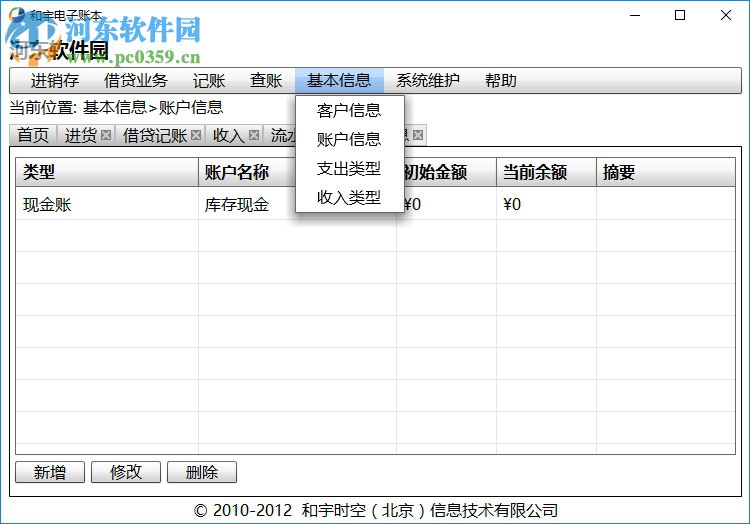The height and width of the screenshot is (524, 750).
Task: Sort by the 初始金额 column header
Action: (x=450, y=172)
